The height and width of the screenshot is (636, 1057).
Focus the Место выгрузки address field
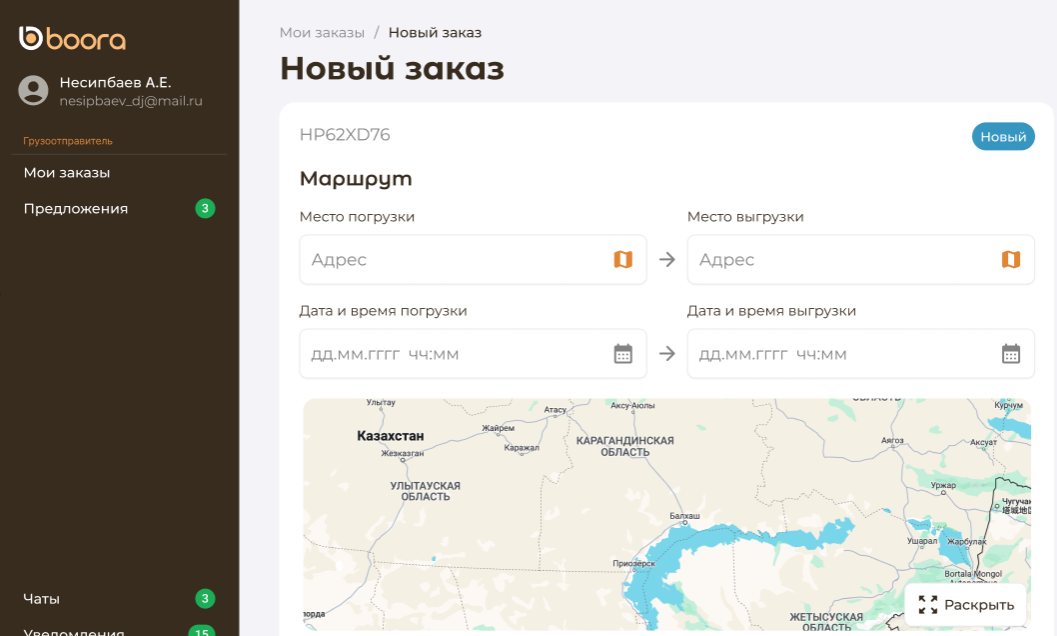(843, 260)
